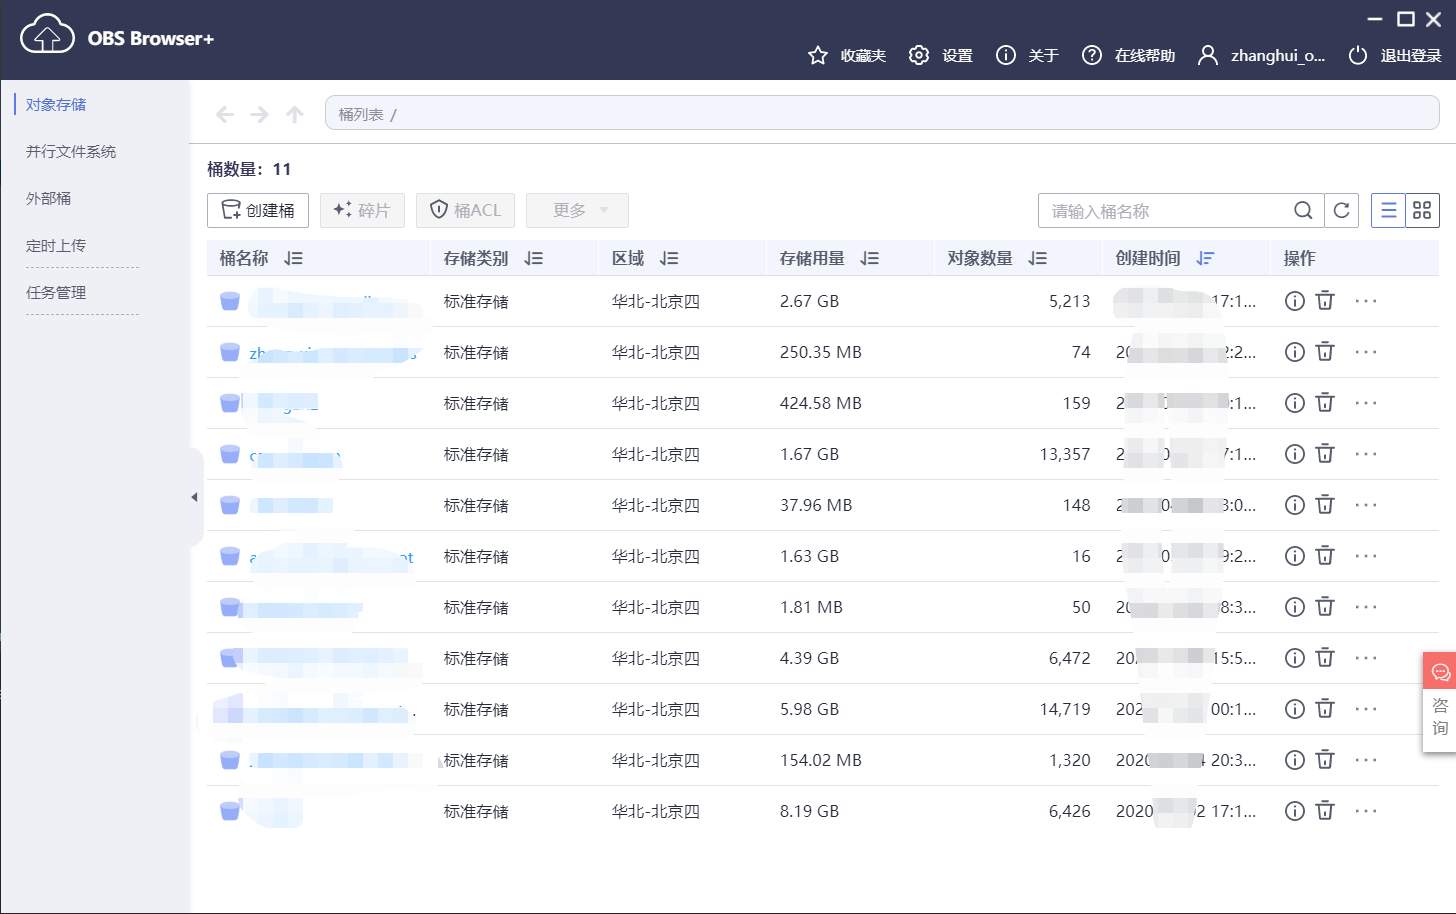Refresh the bucket list
The height and width of the screenshot is (914, 1456).
(1341, 210)
